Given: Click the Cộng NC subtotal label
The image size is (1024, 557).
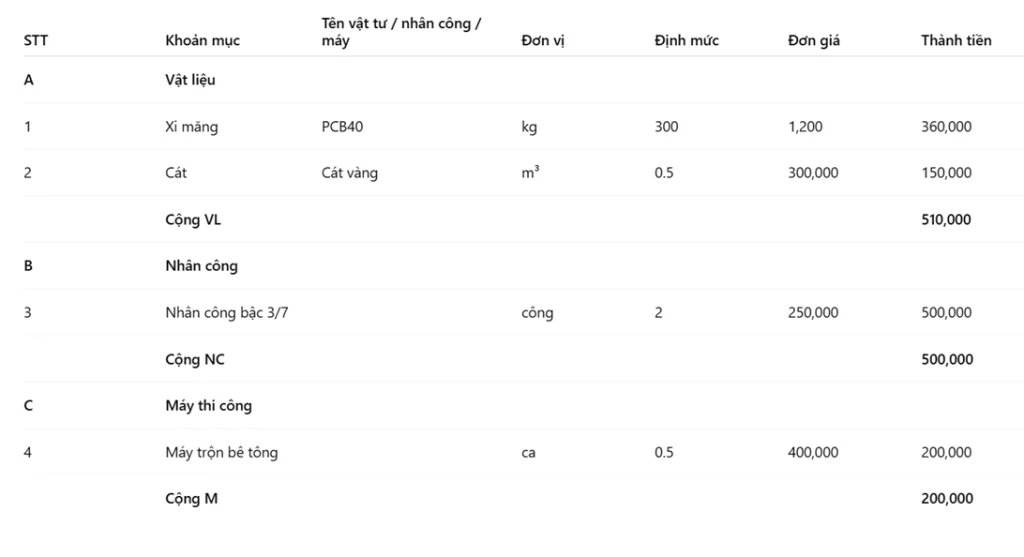Looking at the screenshot, I should coord(194,359).
